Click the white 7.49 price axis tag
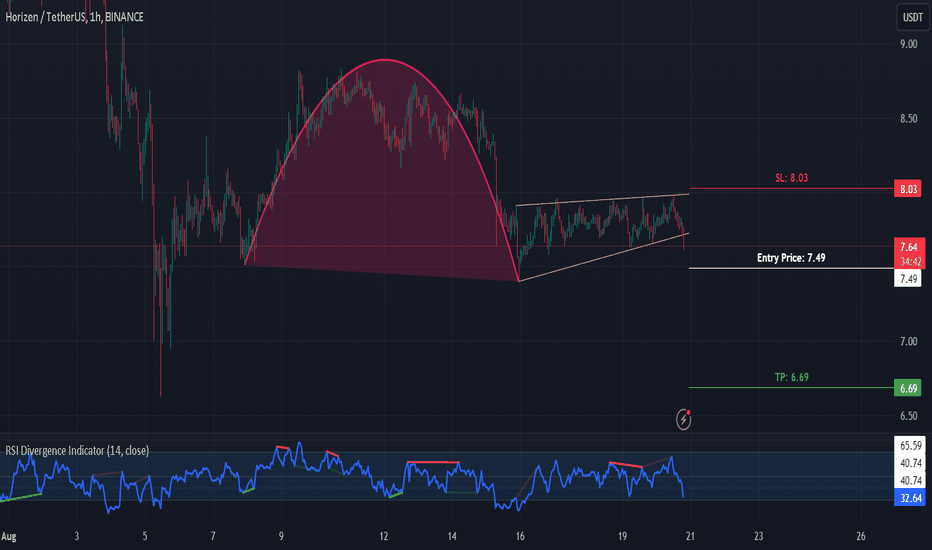 908,278
